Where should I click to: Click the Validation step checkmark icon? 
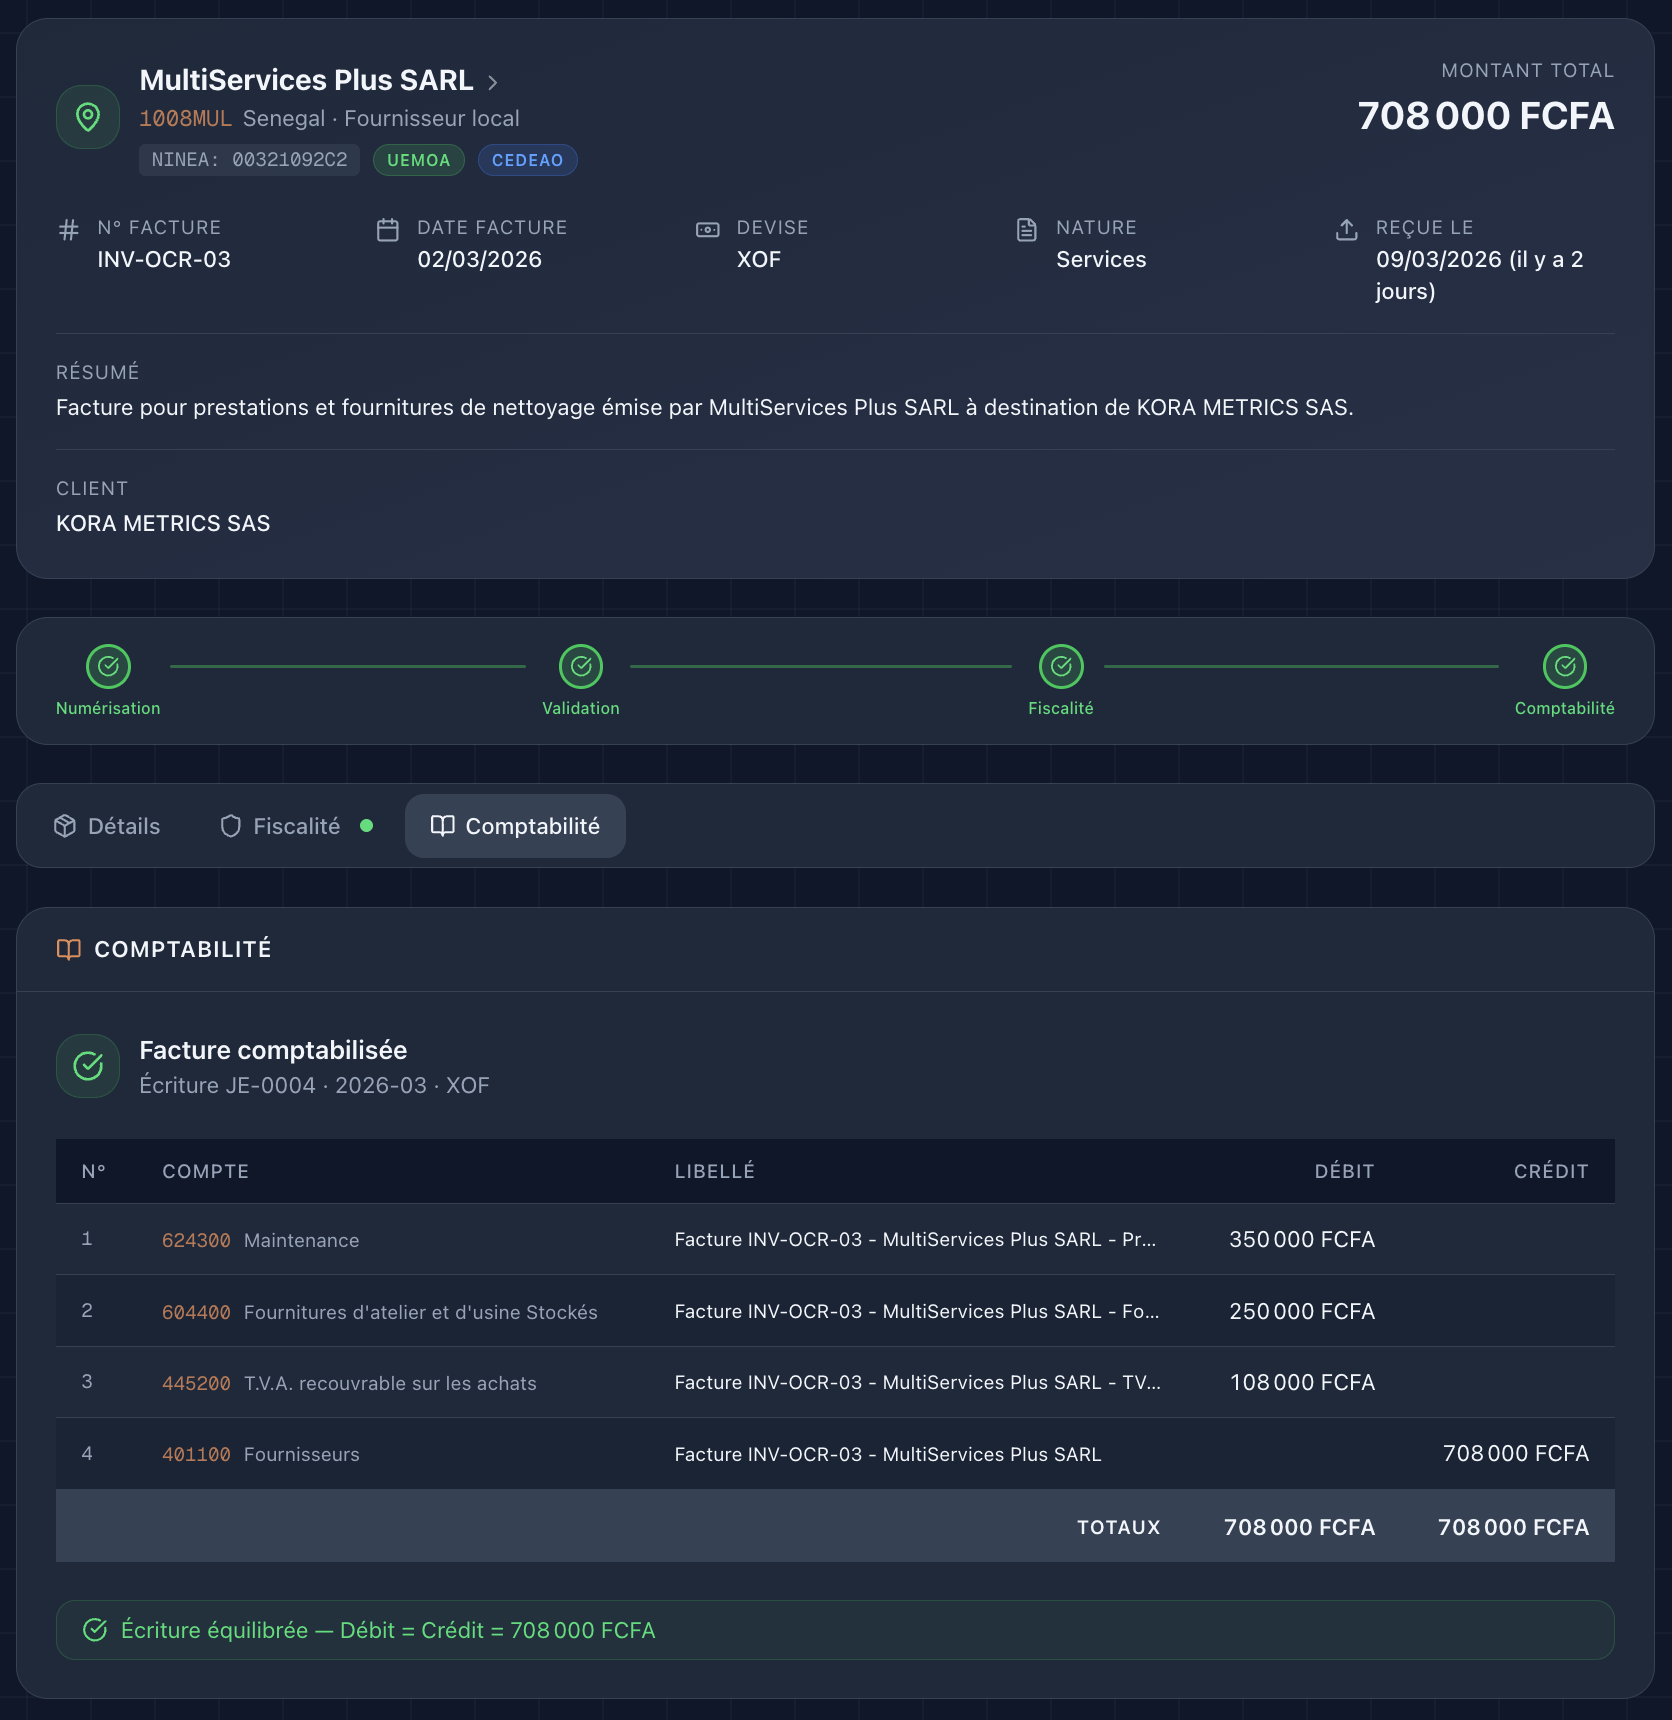click(581, 666)
